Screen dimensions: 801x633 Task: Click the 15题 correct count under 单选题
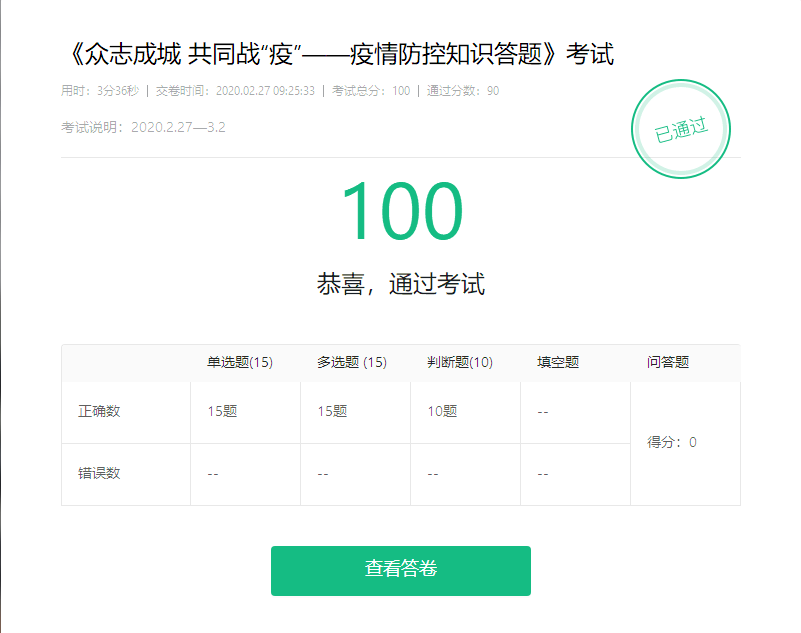222,411
